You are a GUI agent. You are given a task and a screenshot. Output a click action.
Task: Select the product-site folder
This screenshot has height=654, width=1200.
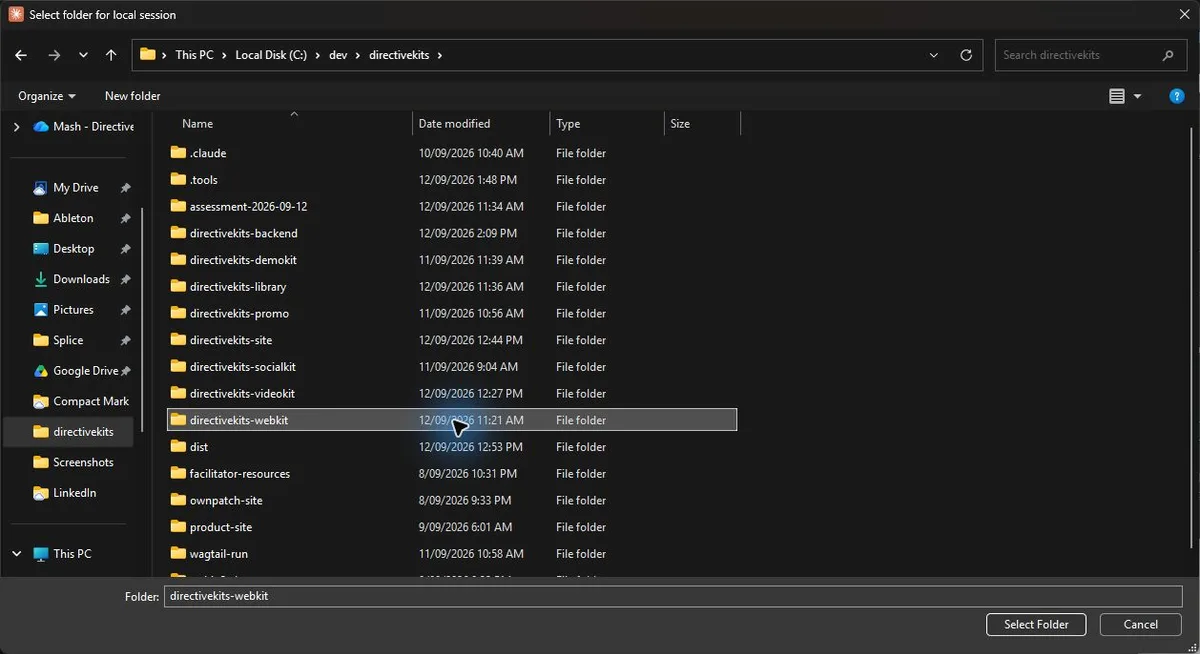tap(220, 527)
